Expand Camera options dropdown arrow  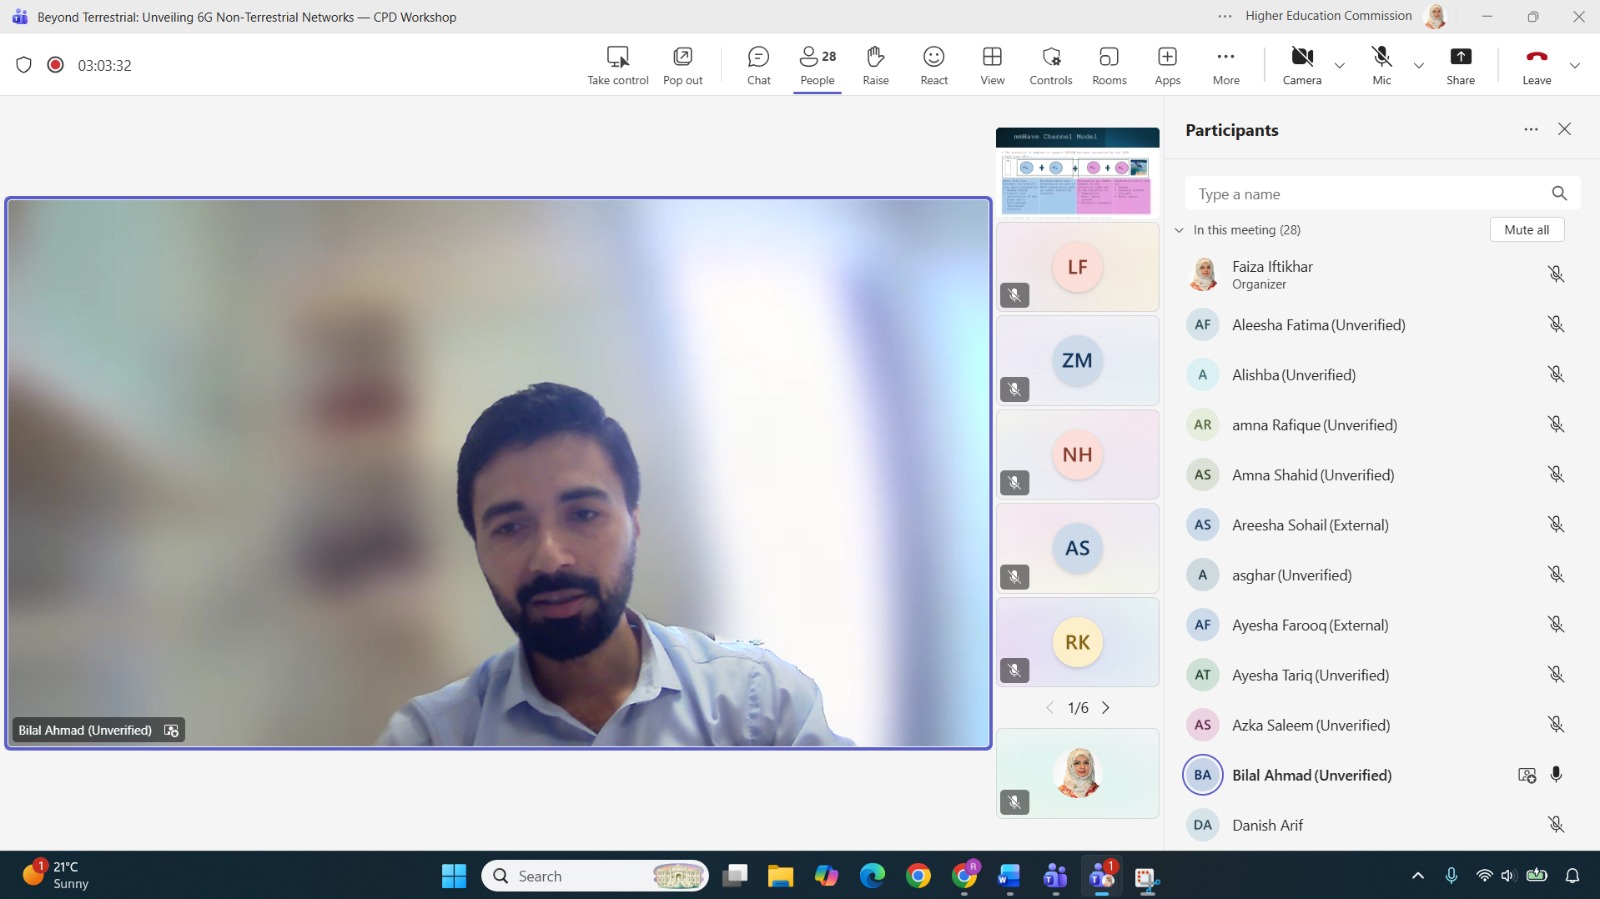[x=1340, y=66]
